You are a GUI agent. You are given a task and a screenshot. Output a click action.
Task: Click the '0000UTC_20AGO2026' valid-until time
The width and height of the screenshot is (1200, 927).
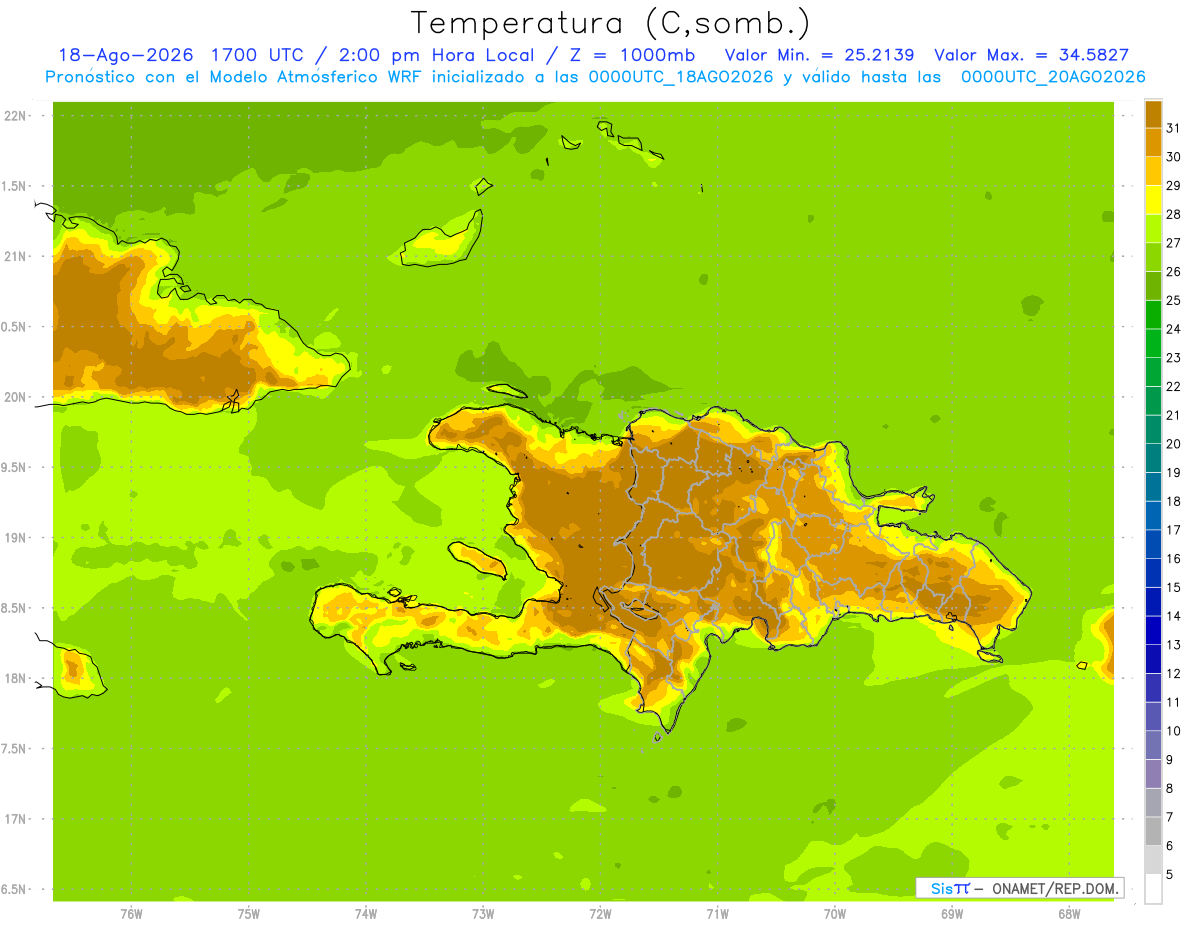(x=1053, y=77)
